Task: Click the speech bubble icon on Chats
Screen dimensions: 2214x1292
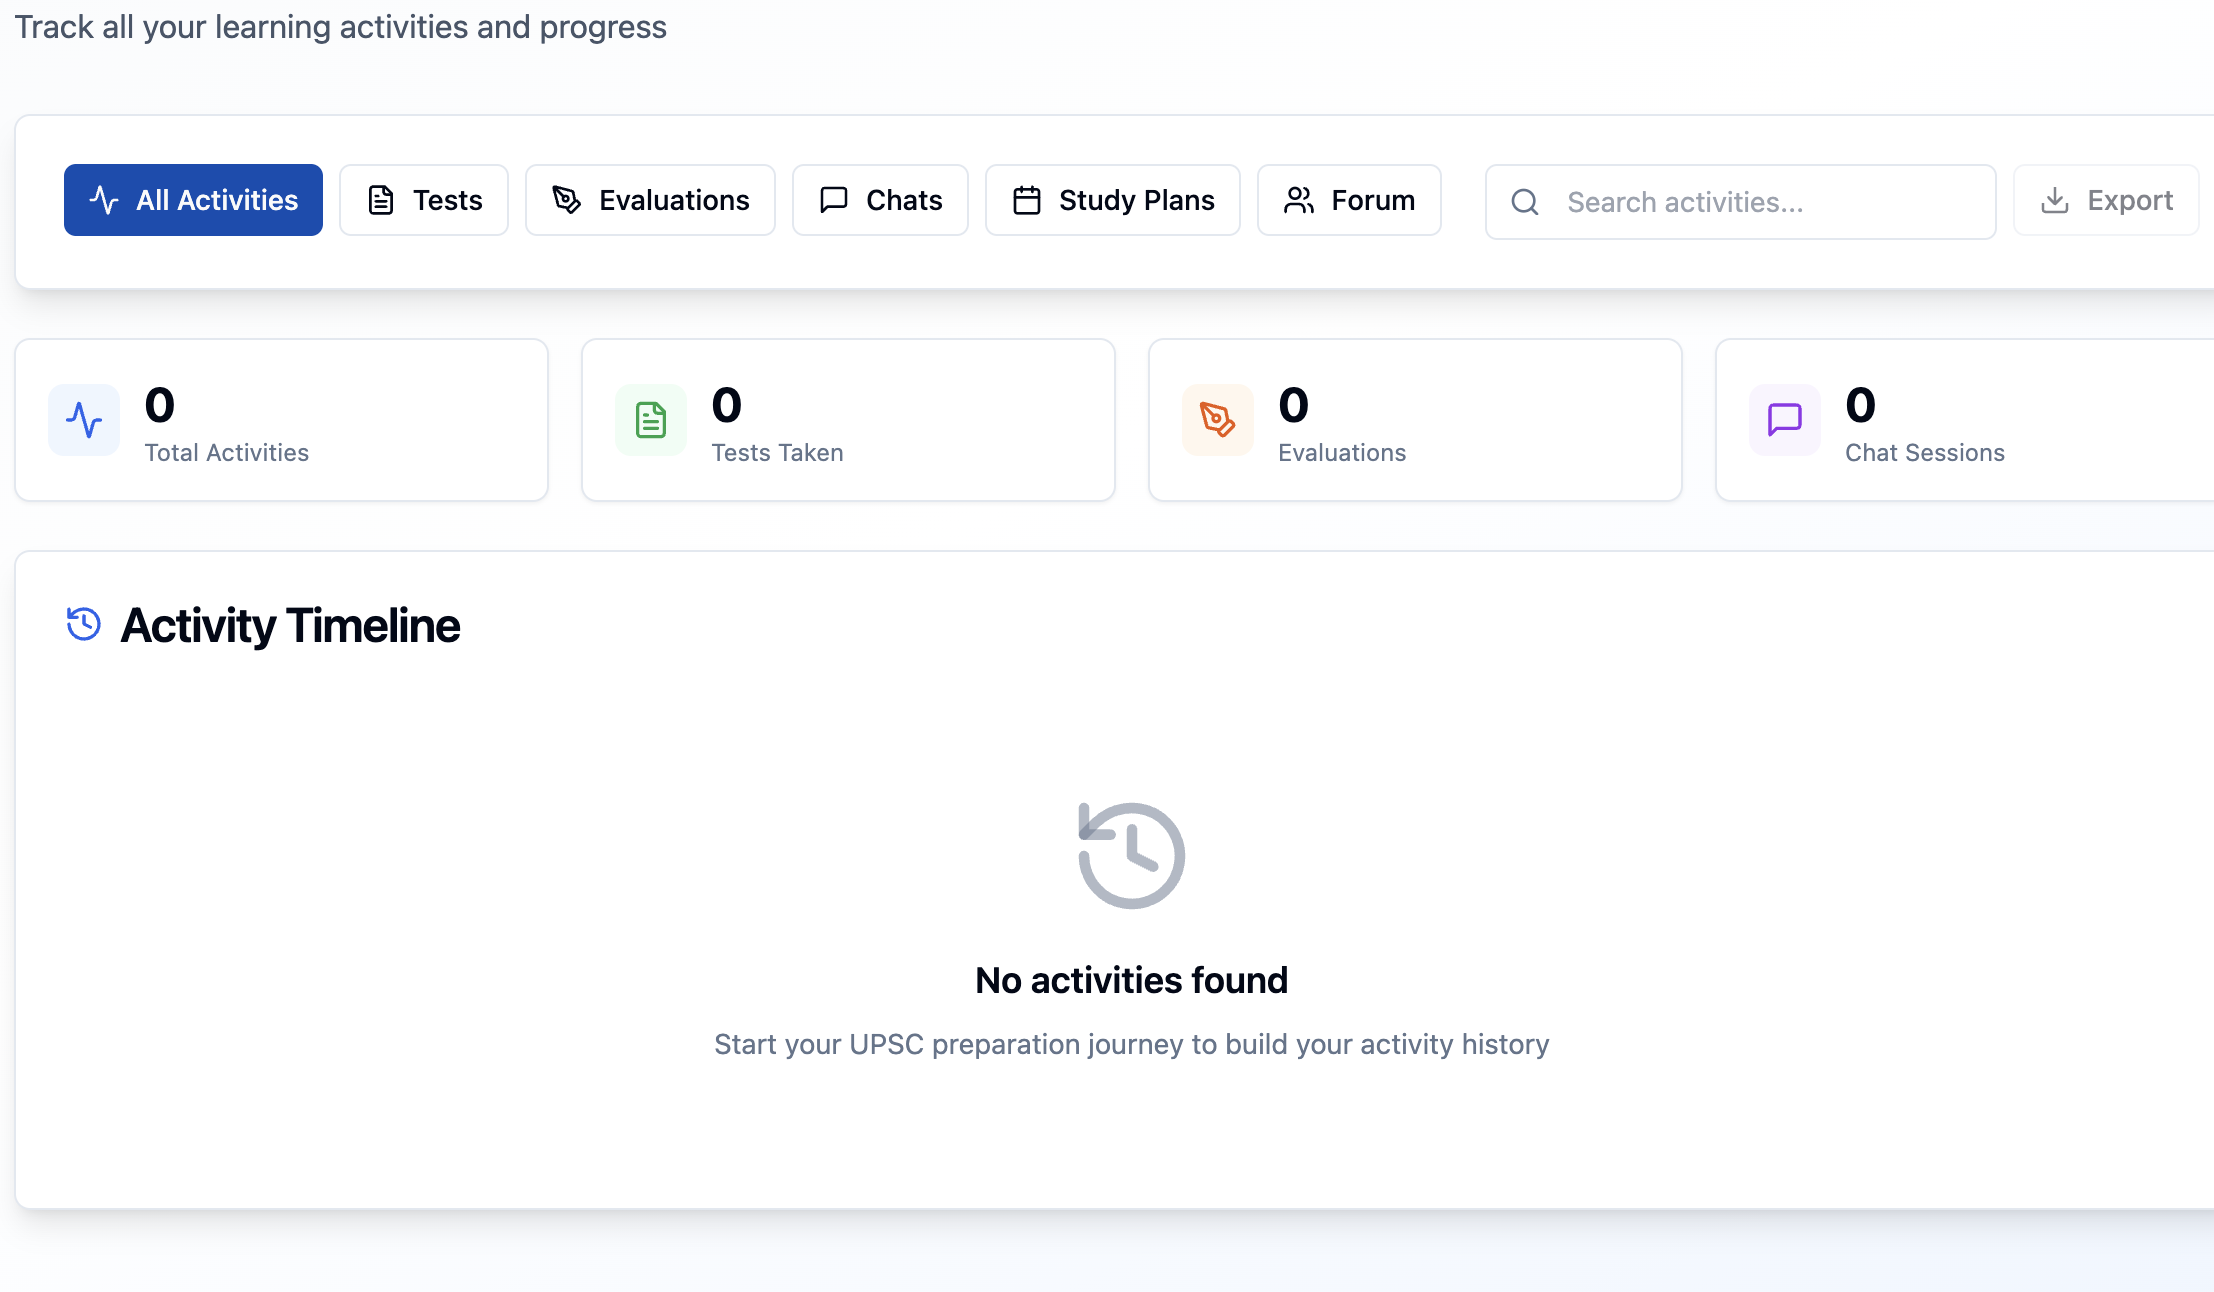Action: click(833, 200)
